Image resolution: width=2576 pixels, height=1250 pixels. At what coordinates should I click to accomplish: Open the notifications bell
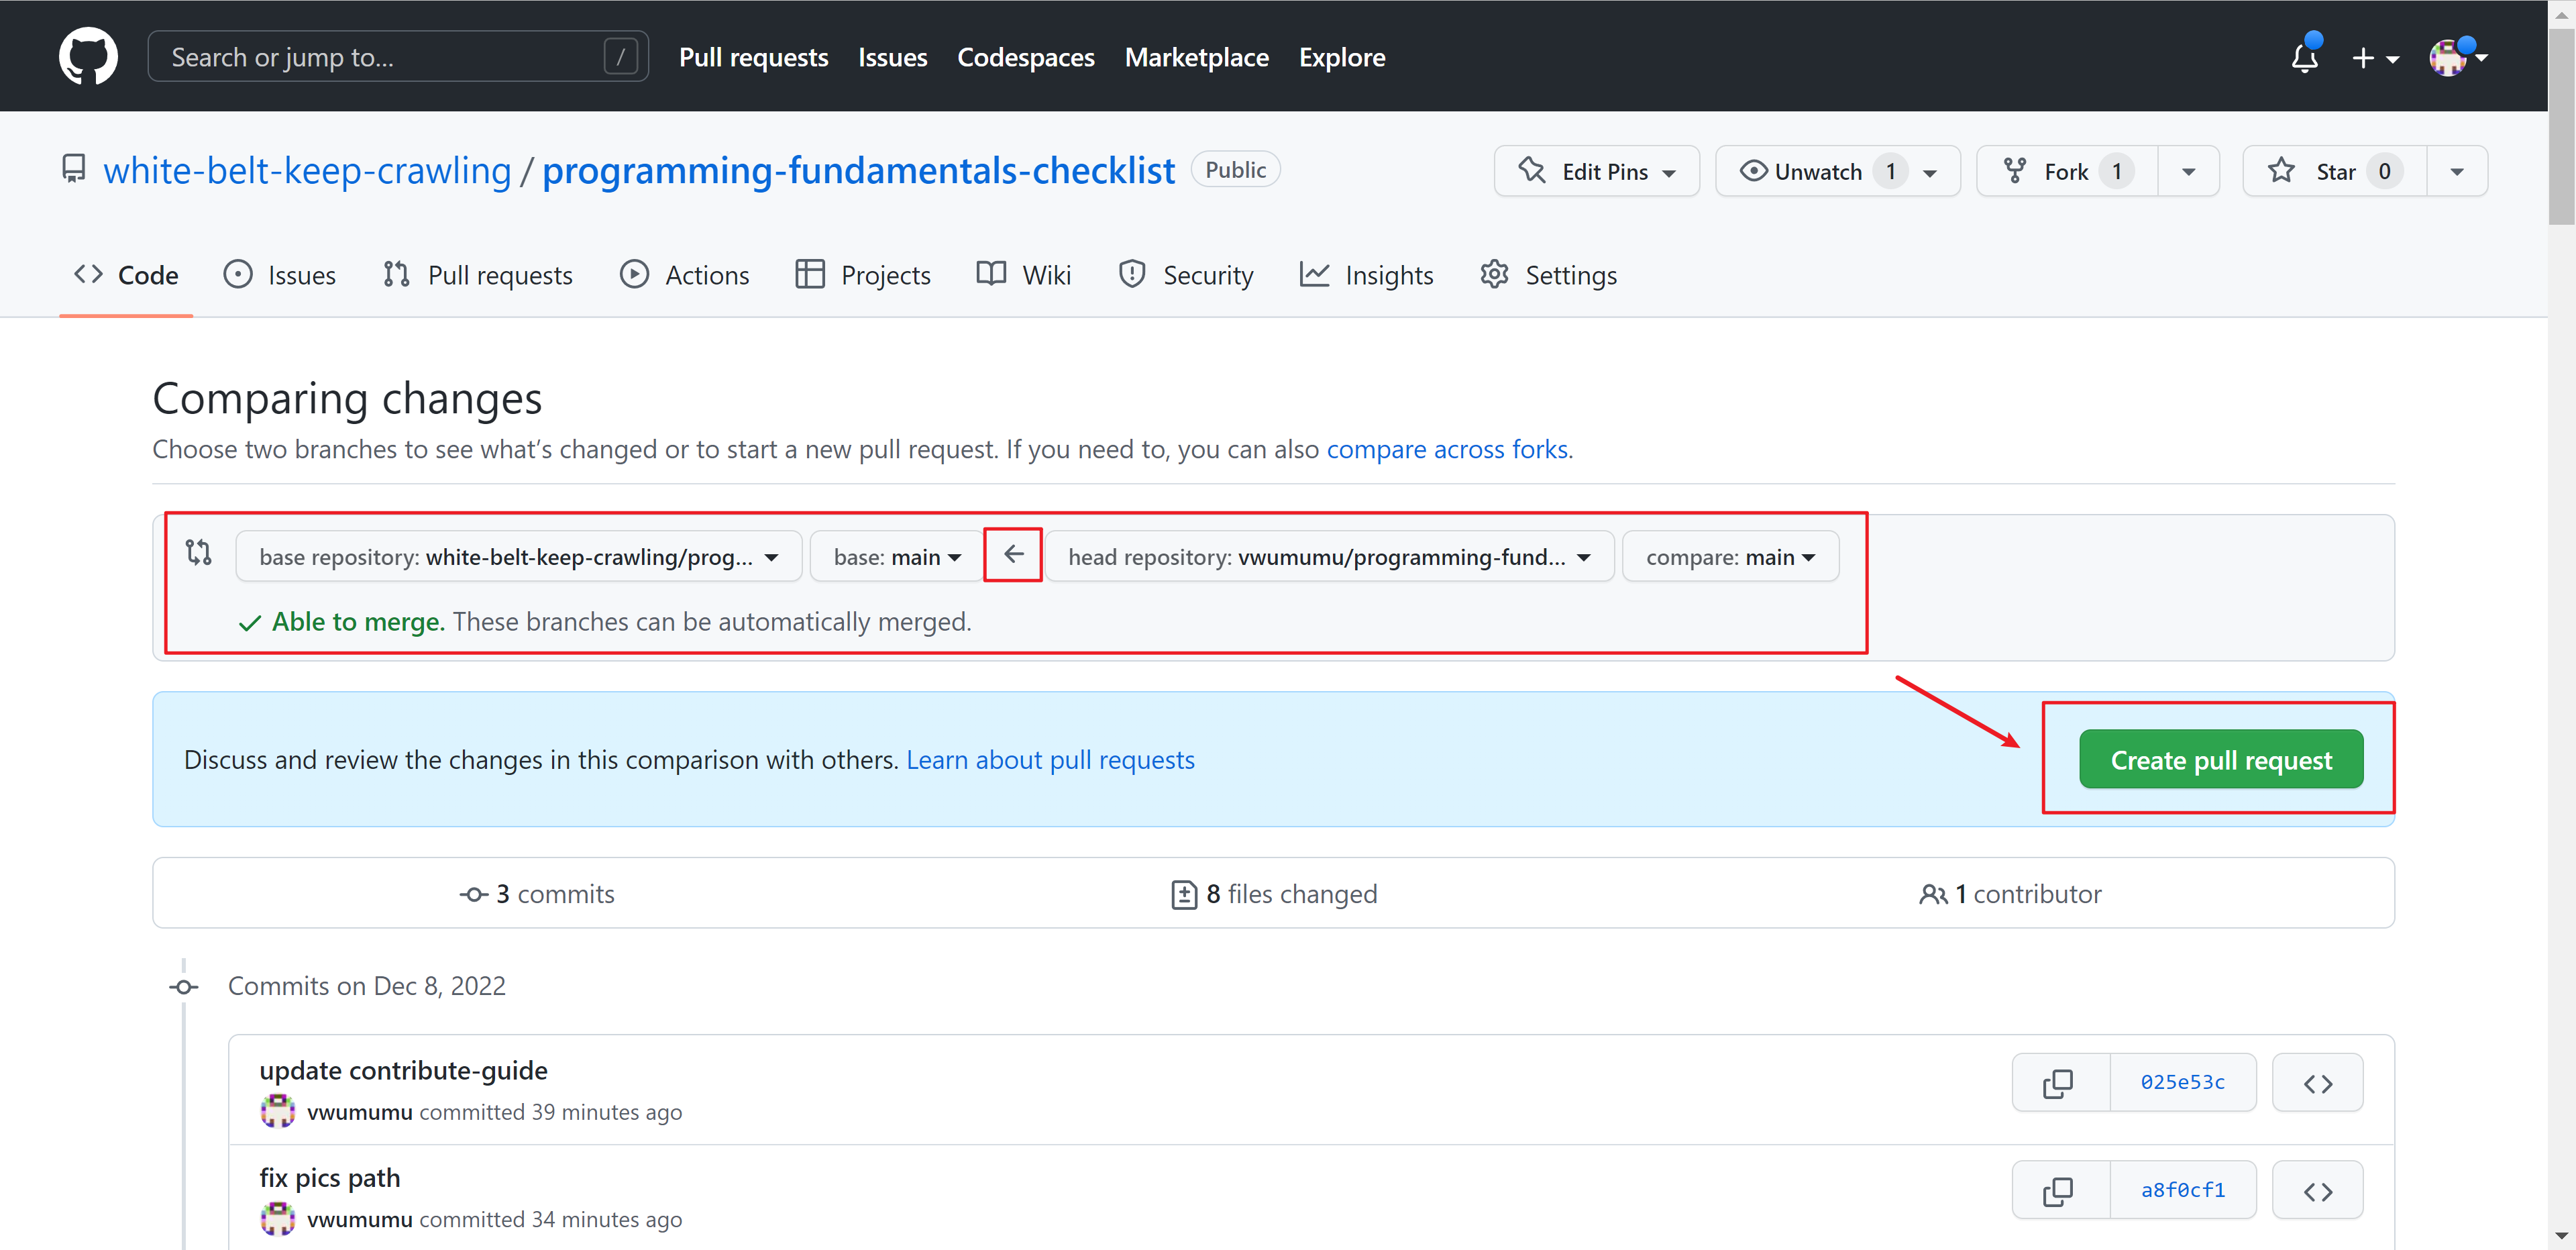tap(2304, 57)
